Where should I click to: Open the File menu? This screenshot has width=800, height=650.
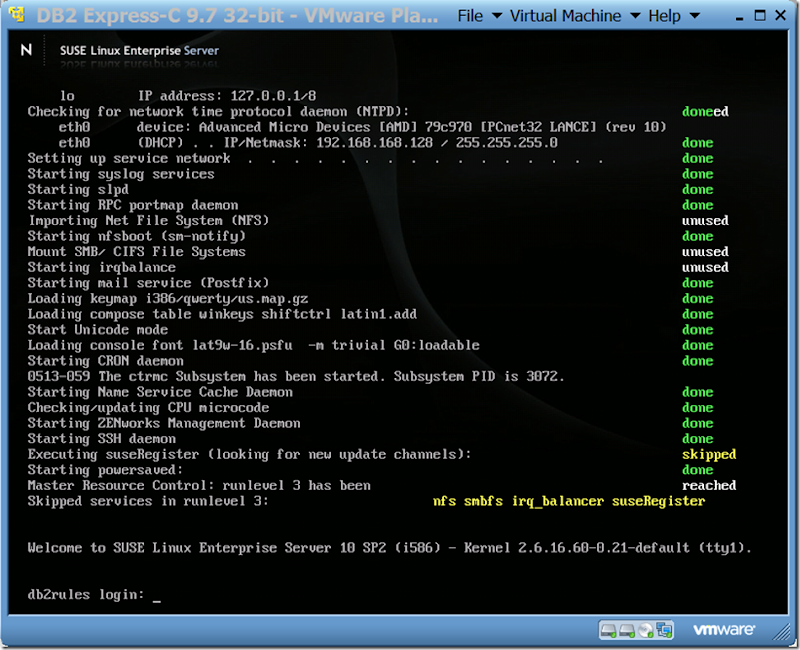pos(479,16)
